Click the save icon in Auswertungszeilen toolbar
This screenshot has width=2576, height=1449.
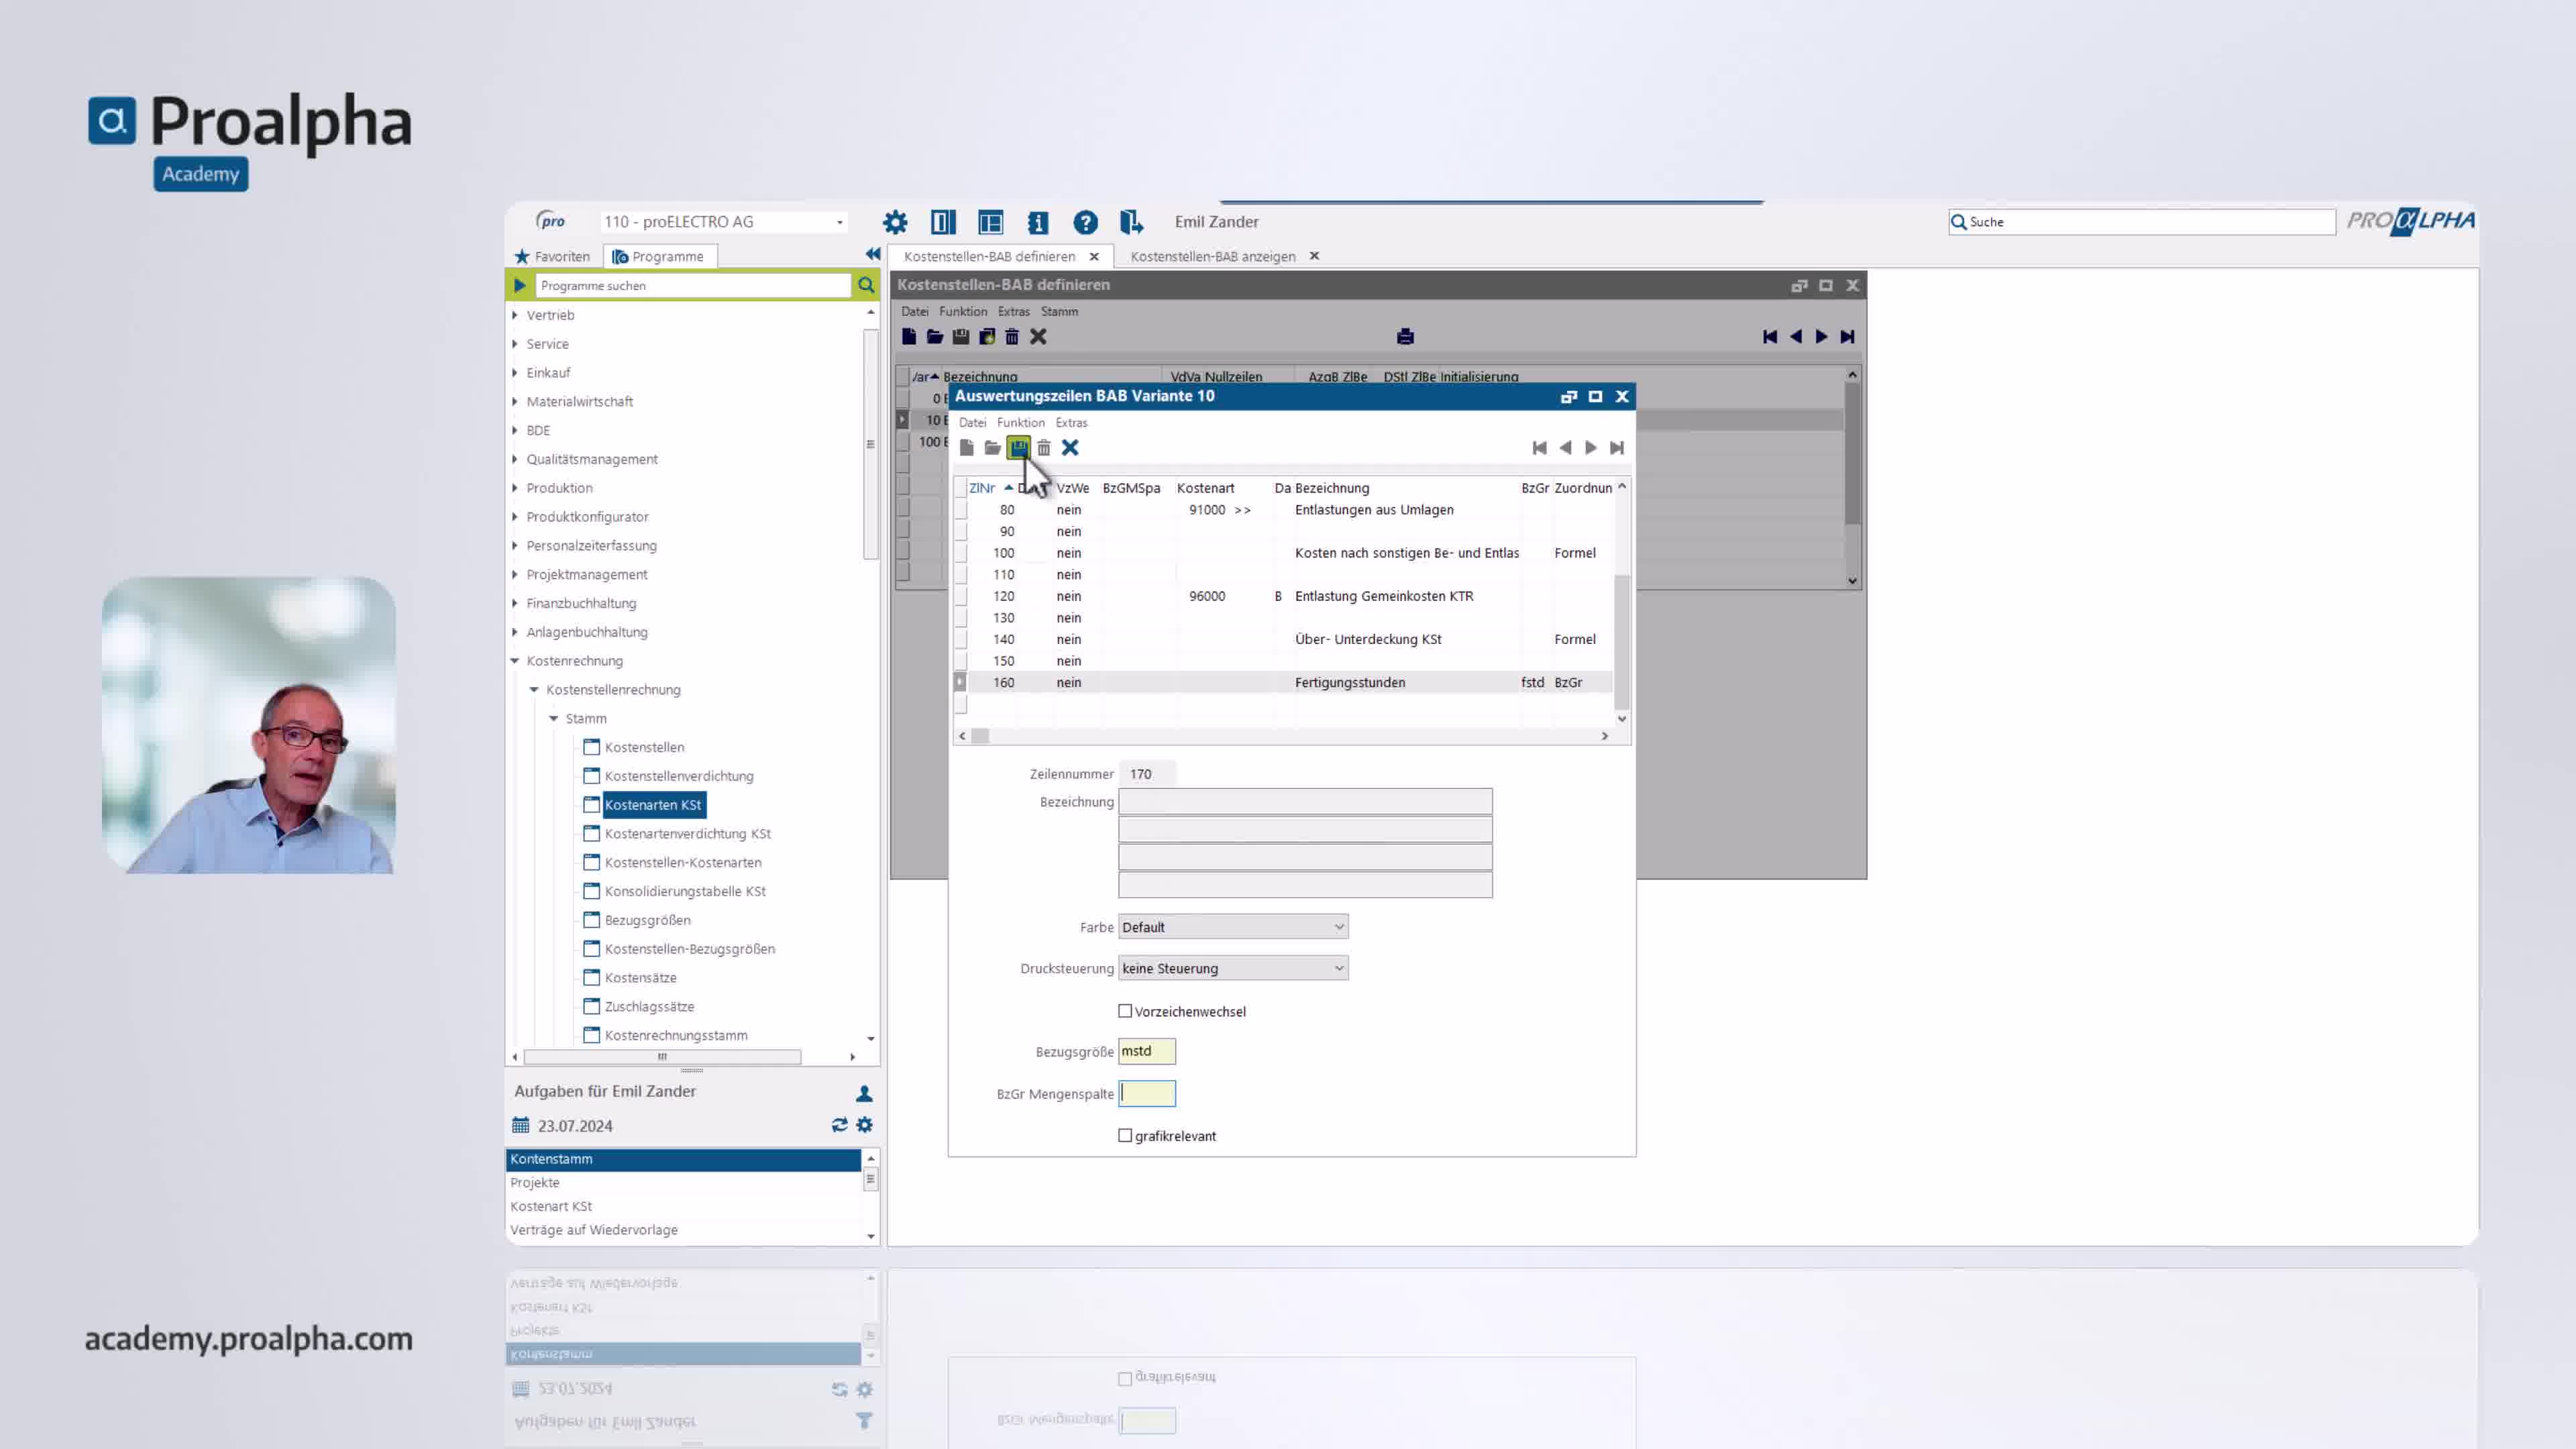(x=1018, y=447)
